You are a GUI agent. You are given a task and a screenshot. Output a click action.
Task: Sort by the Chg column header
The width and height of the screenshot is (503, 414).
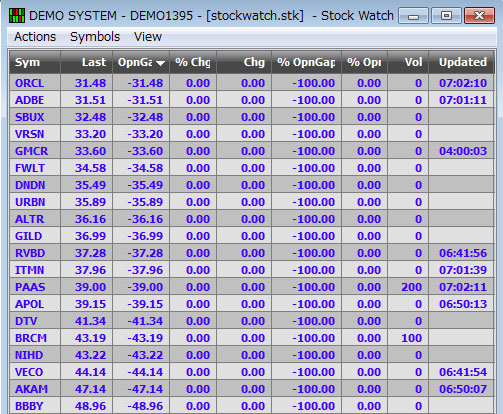[x=244, y=62]
